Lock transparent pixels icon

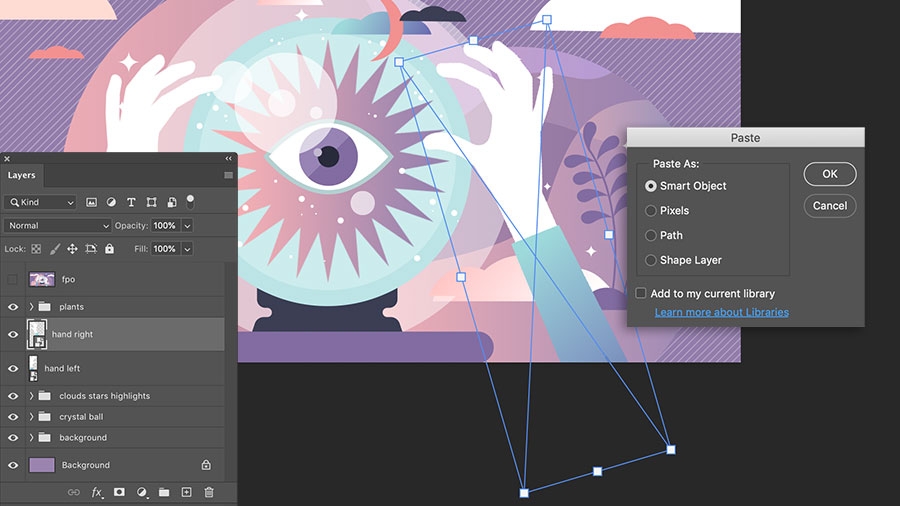(36, 249)
